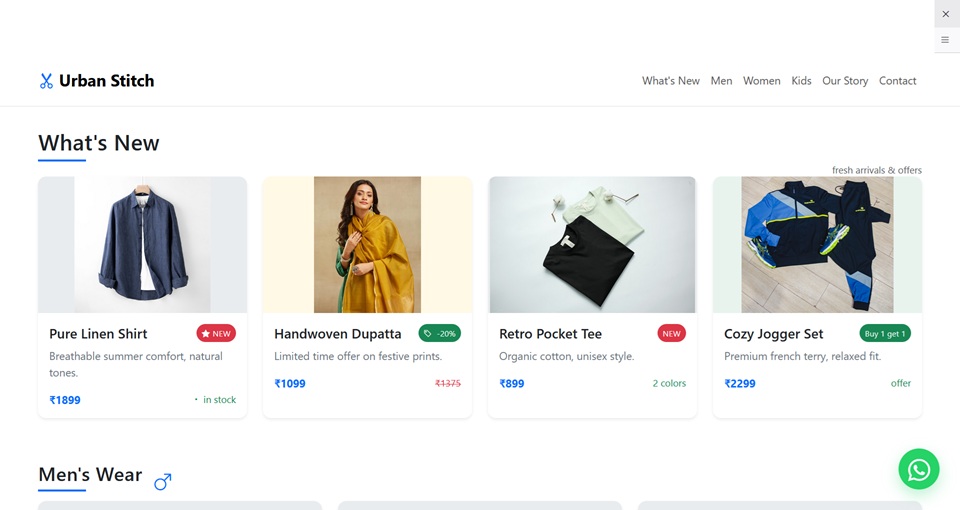
Task: Click the 'offer' label on Cozy Jogger Set
Action: tap(901, 383)
